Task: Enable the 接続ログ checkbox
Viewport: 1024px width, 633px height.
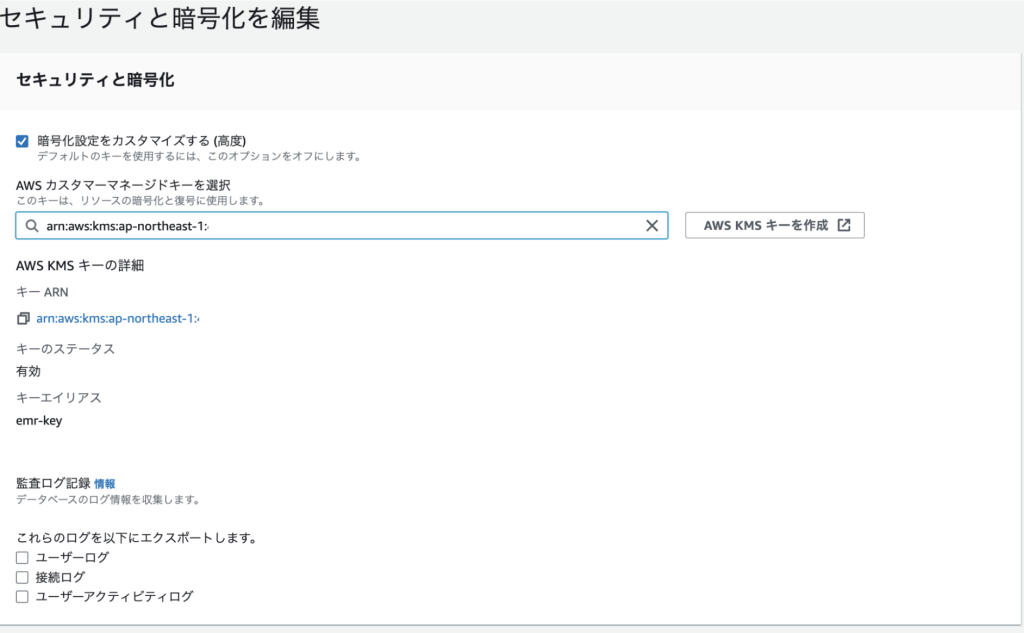Action: [22, 577]
